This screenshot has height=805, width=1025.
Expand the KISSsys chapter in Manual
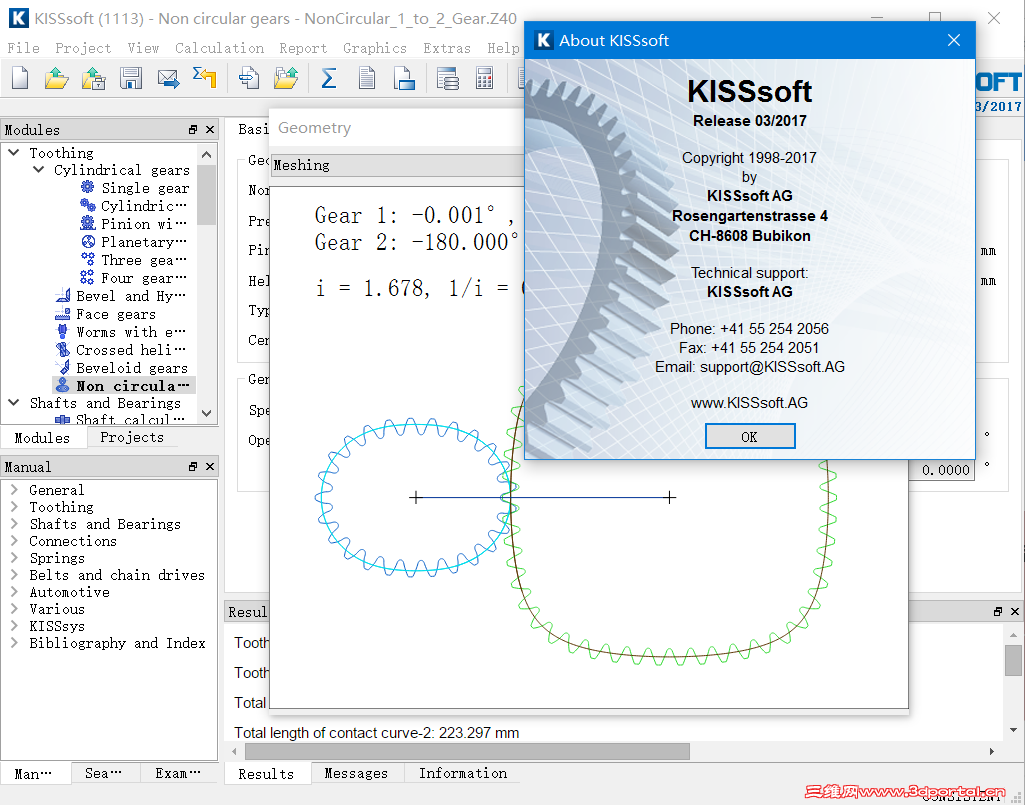[14, 625]
